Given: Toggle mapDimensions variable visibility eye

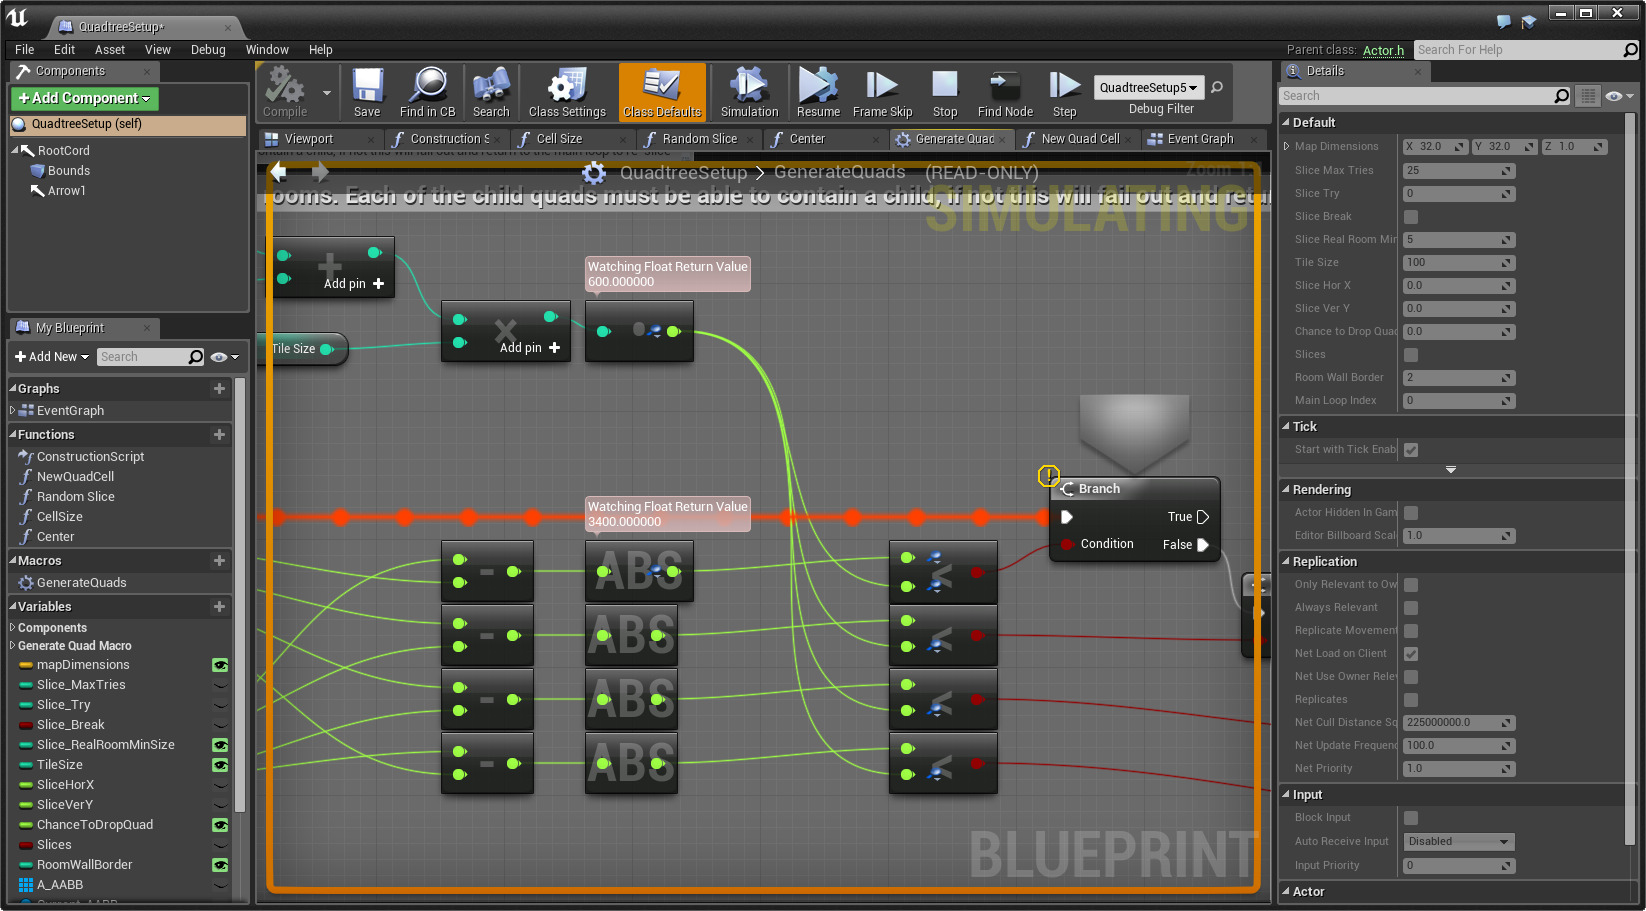Looking at the screenshot, I should pos(220,665).
